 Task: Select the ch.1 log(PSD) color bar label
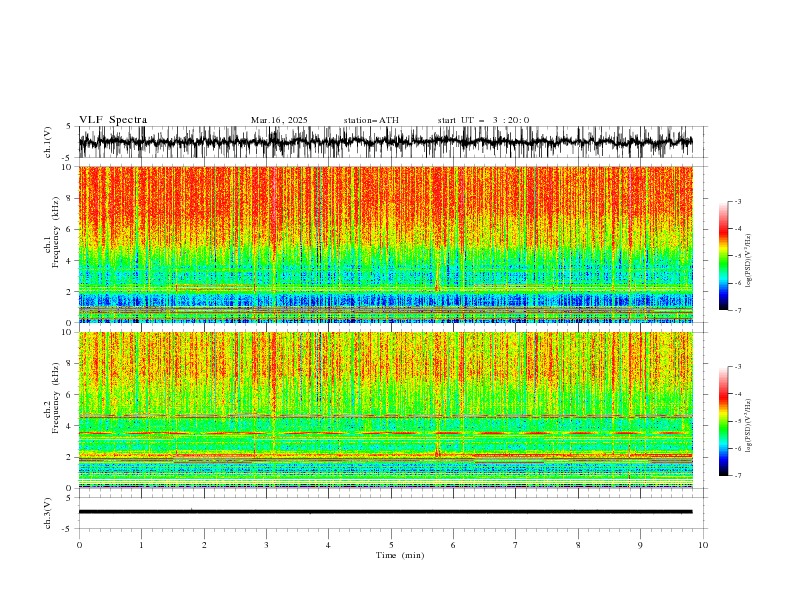pyautogui.click(x=749, y=261)
